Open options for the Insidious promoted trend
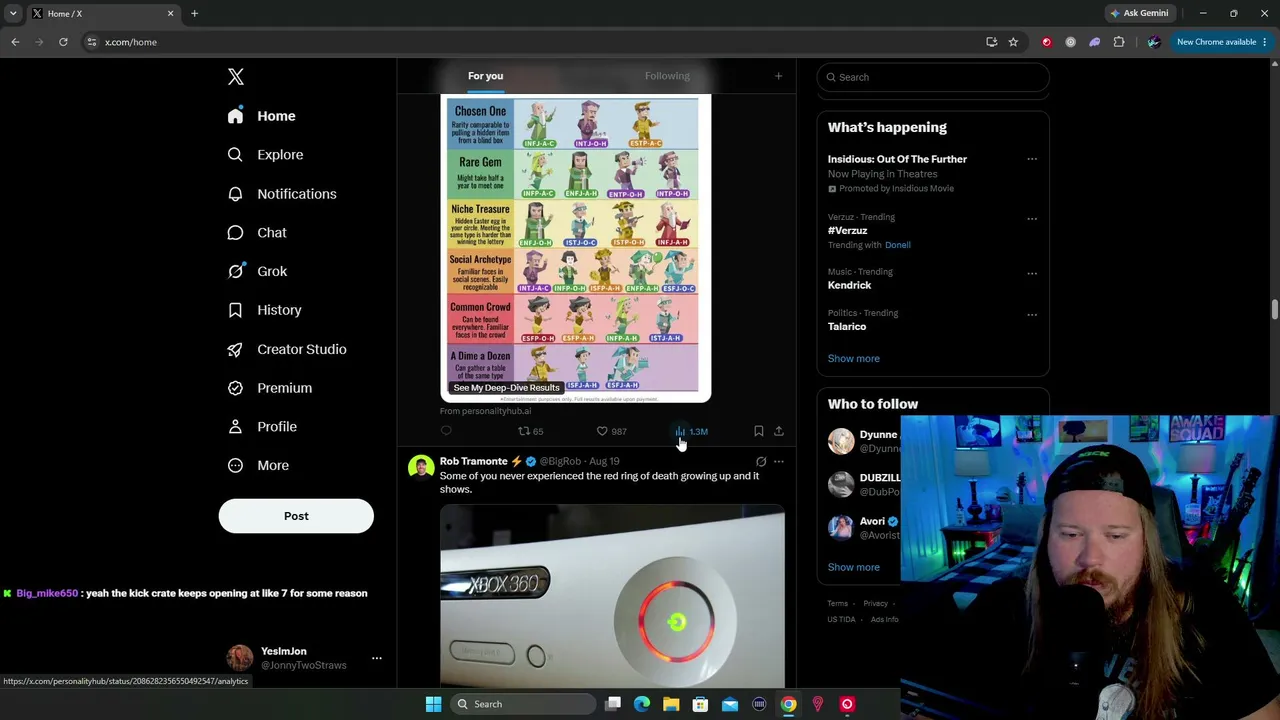 [x=1032, y=159]
